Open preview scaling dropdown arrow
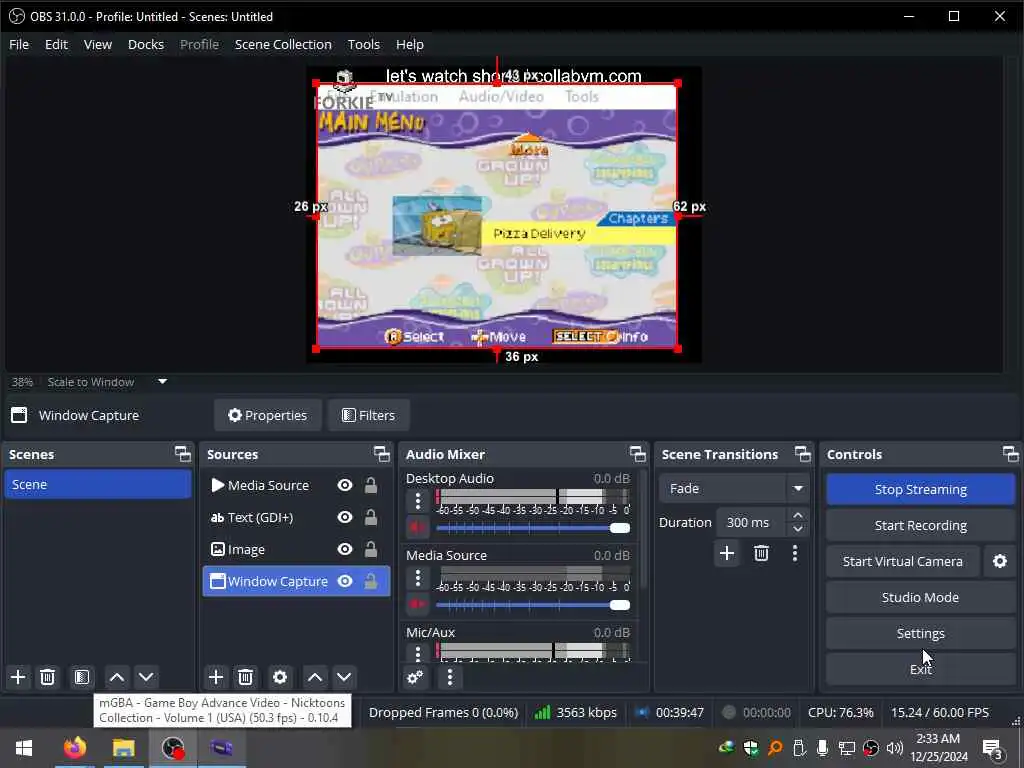This screenshot has height=768, width=1024. pyautogui.click(x=163, y=381)
